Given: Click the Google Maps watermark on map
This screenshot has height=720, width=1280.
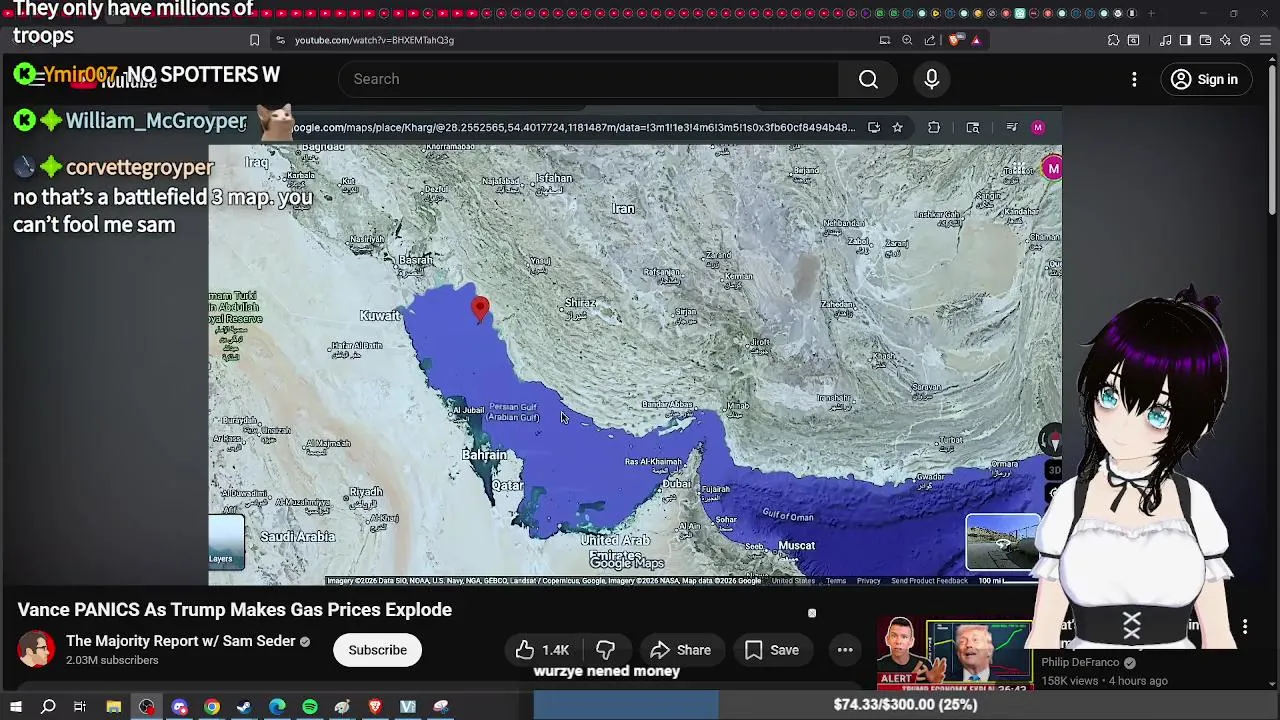Looking at the screenshot, I should coord(627,563).
